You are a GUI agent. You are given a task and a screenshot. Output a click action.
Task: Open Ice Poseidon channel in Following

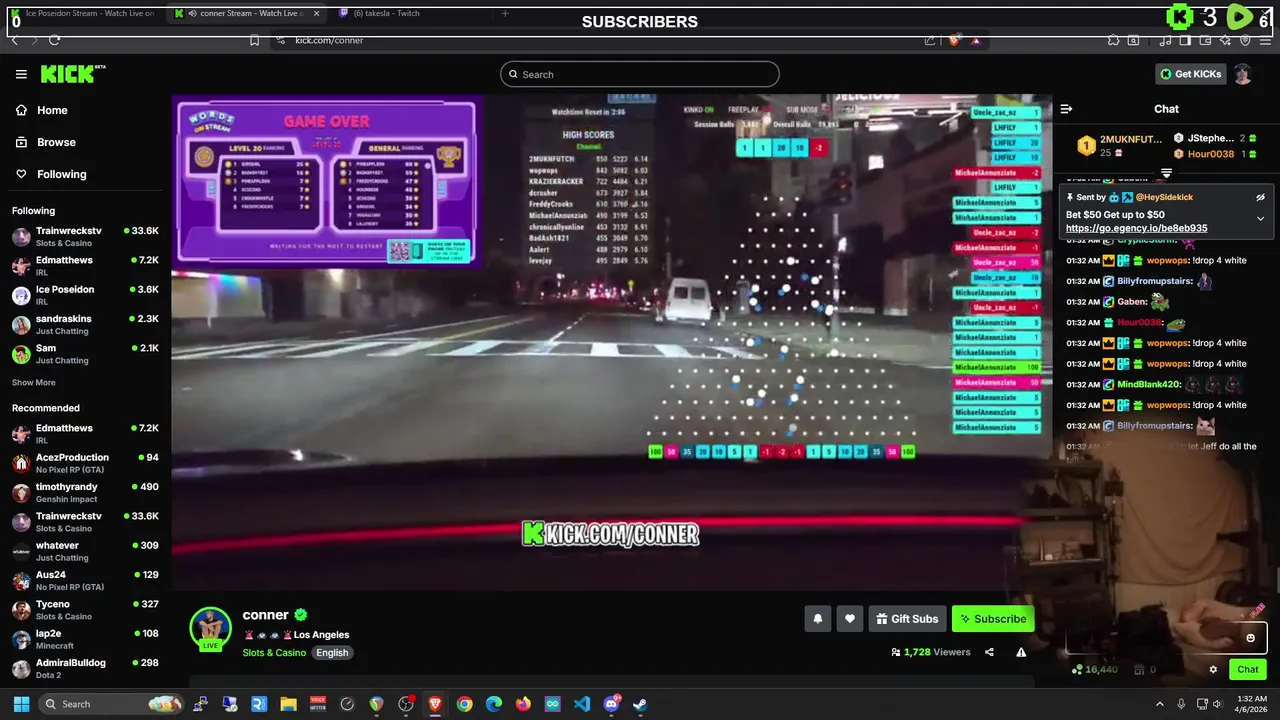tap(85, 295)
